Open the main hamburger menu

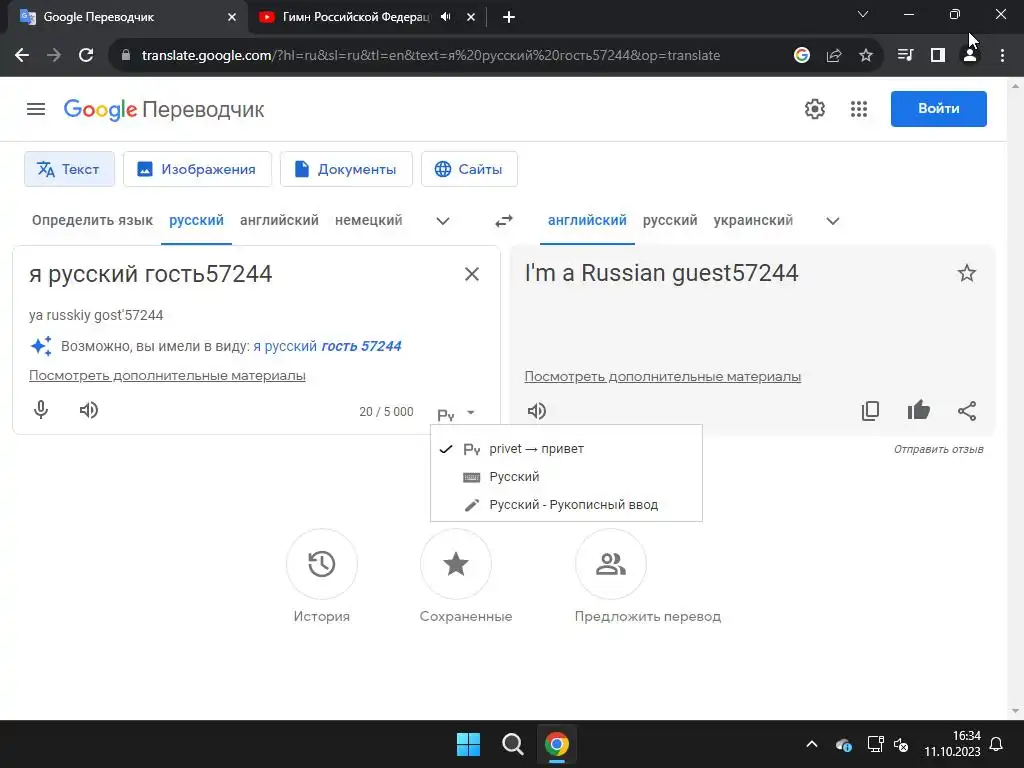(x=36, y=109)
